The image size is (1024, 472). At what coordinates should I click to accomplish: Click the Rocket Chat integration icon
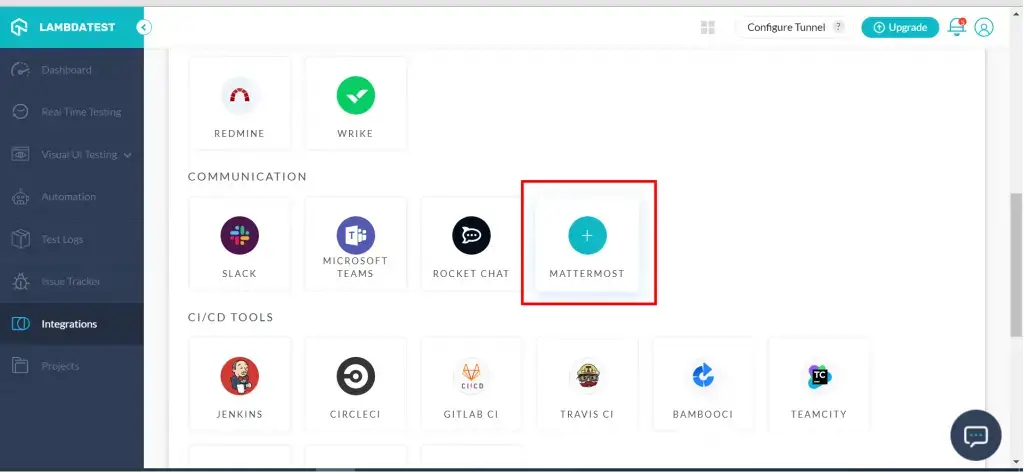click(471, 236)
